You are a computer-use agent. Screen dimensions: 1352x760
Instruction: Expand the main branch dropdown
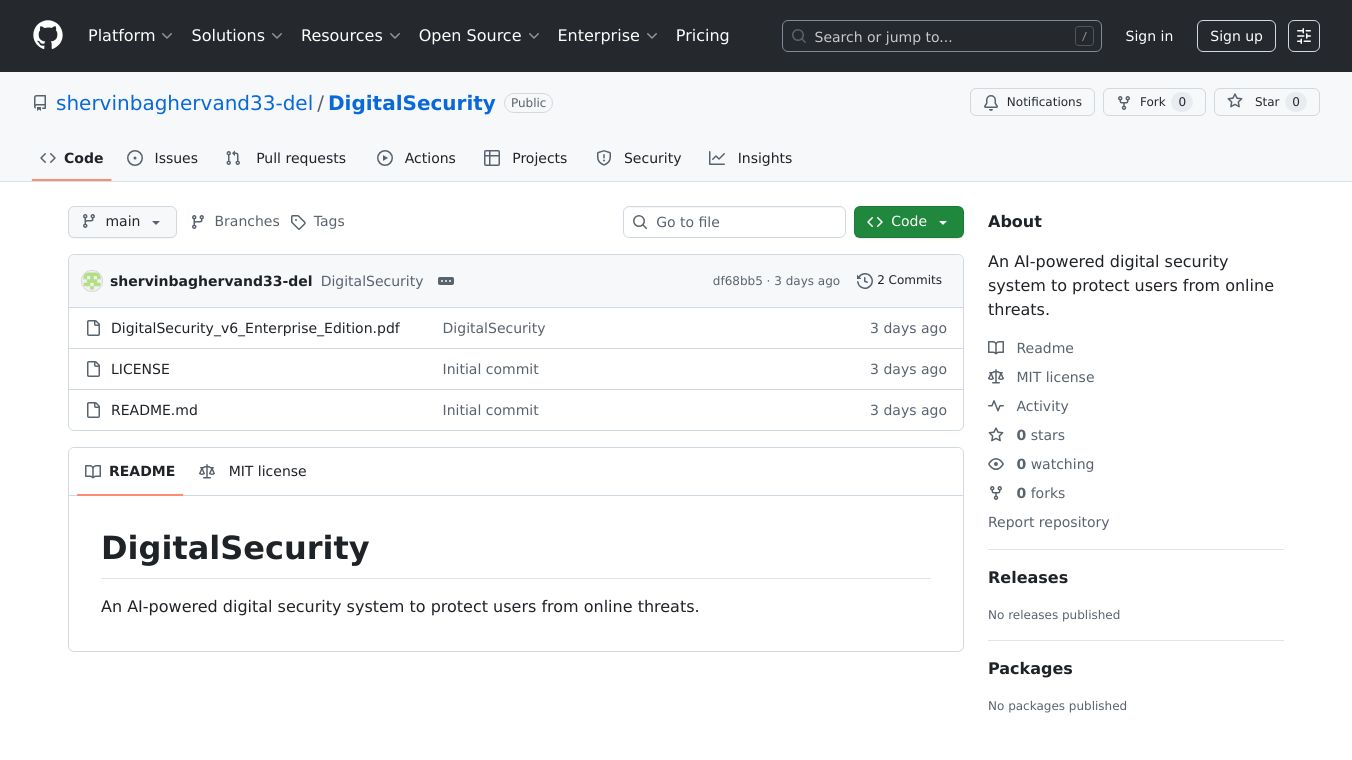[122, 222]
